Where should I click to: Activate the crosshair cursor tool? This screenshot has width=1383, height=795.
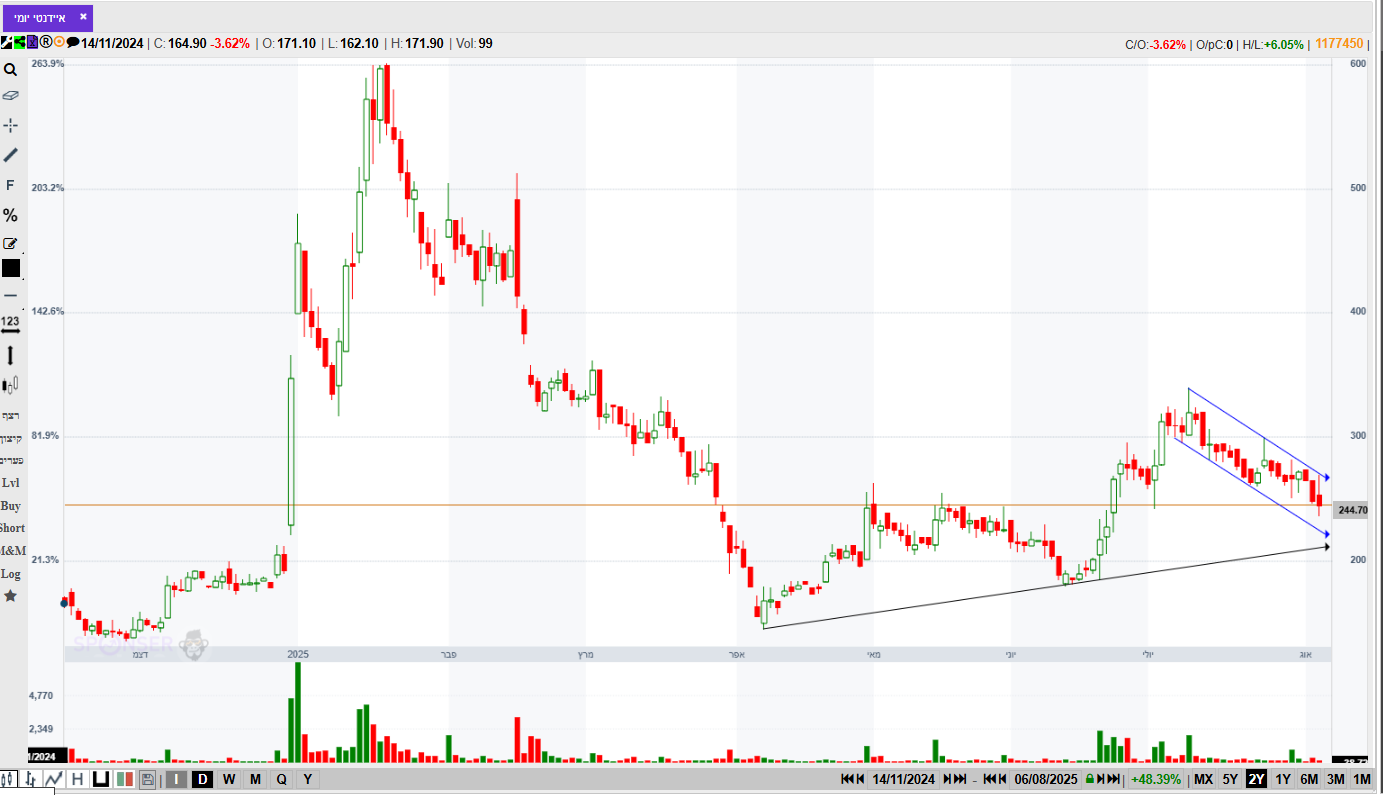[x=10, y=125]
